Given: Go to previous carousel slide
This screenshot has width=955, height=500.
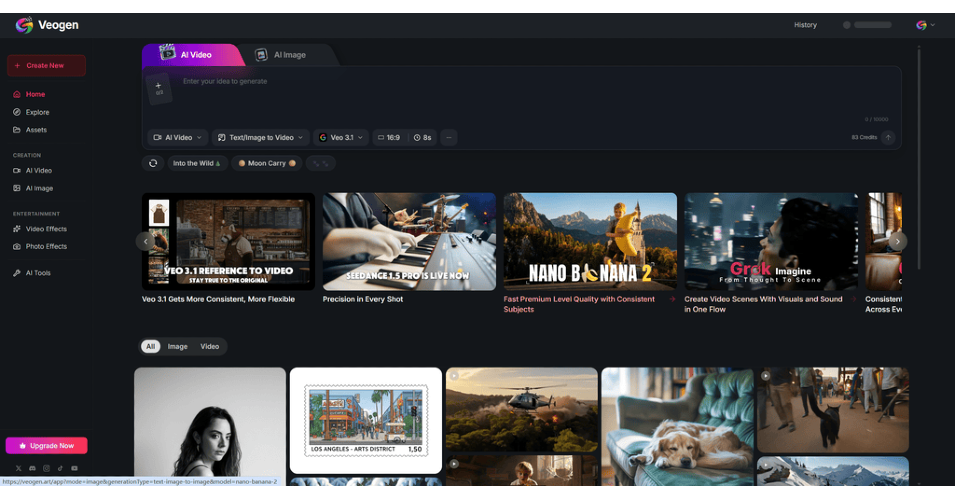Looking at the screenshot, I should [145, 241].
